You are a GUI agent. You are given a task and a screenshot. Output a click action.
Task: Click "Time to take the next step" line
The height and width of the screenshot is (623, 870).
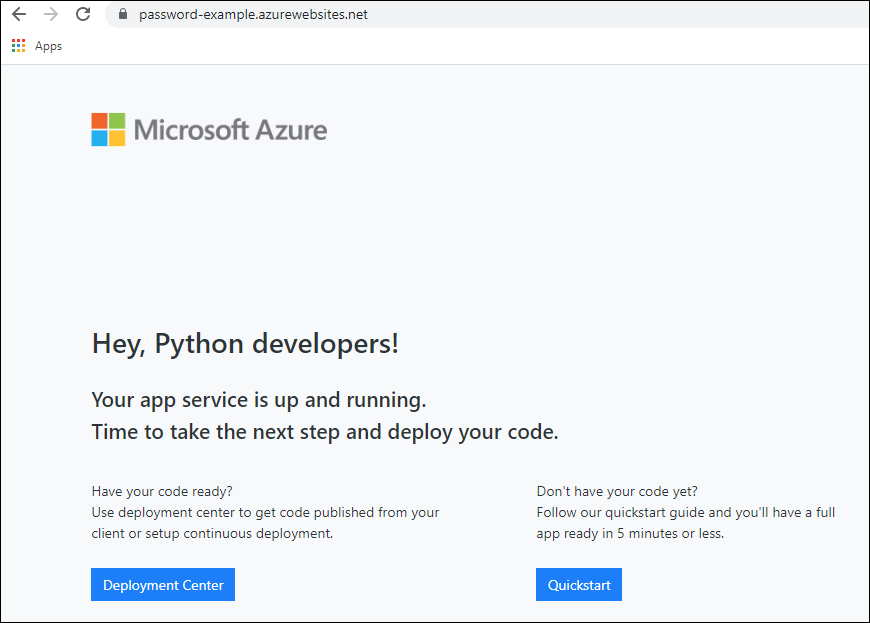tap(325, 432)
